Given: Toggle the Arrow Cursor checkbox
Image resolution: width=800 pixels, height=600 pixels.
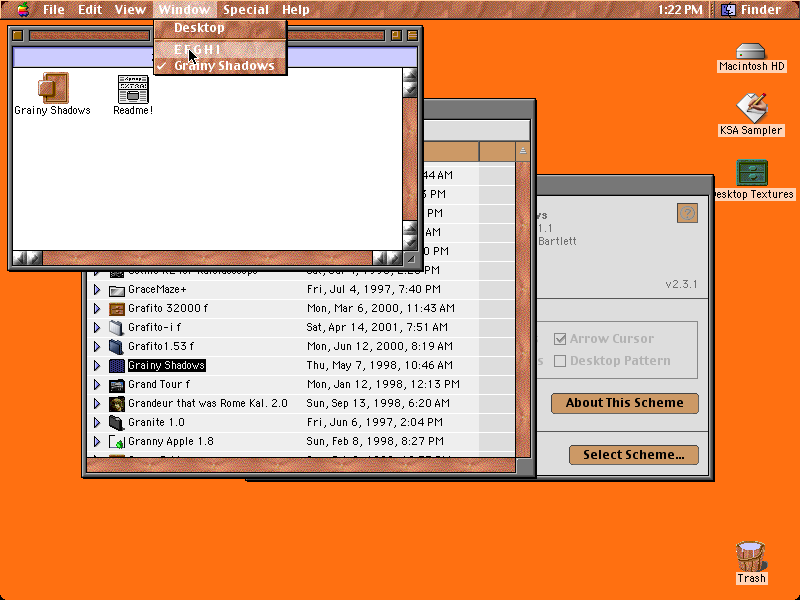Looking at the screenshot, I should click(560, 339).
